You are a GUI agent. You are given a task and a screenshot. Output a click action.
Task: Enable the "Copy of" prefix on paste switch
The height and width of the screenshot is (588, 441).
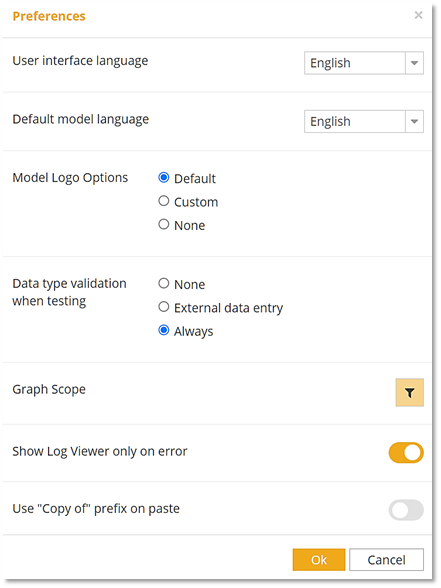click(x=406, y=510)
